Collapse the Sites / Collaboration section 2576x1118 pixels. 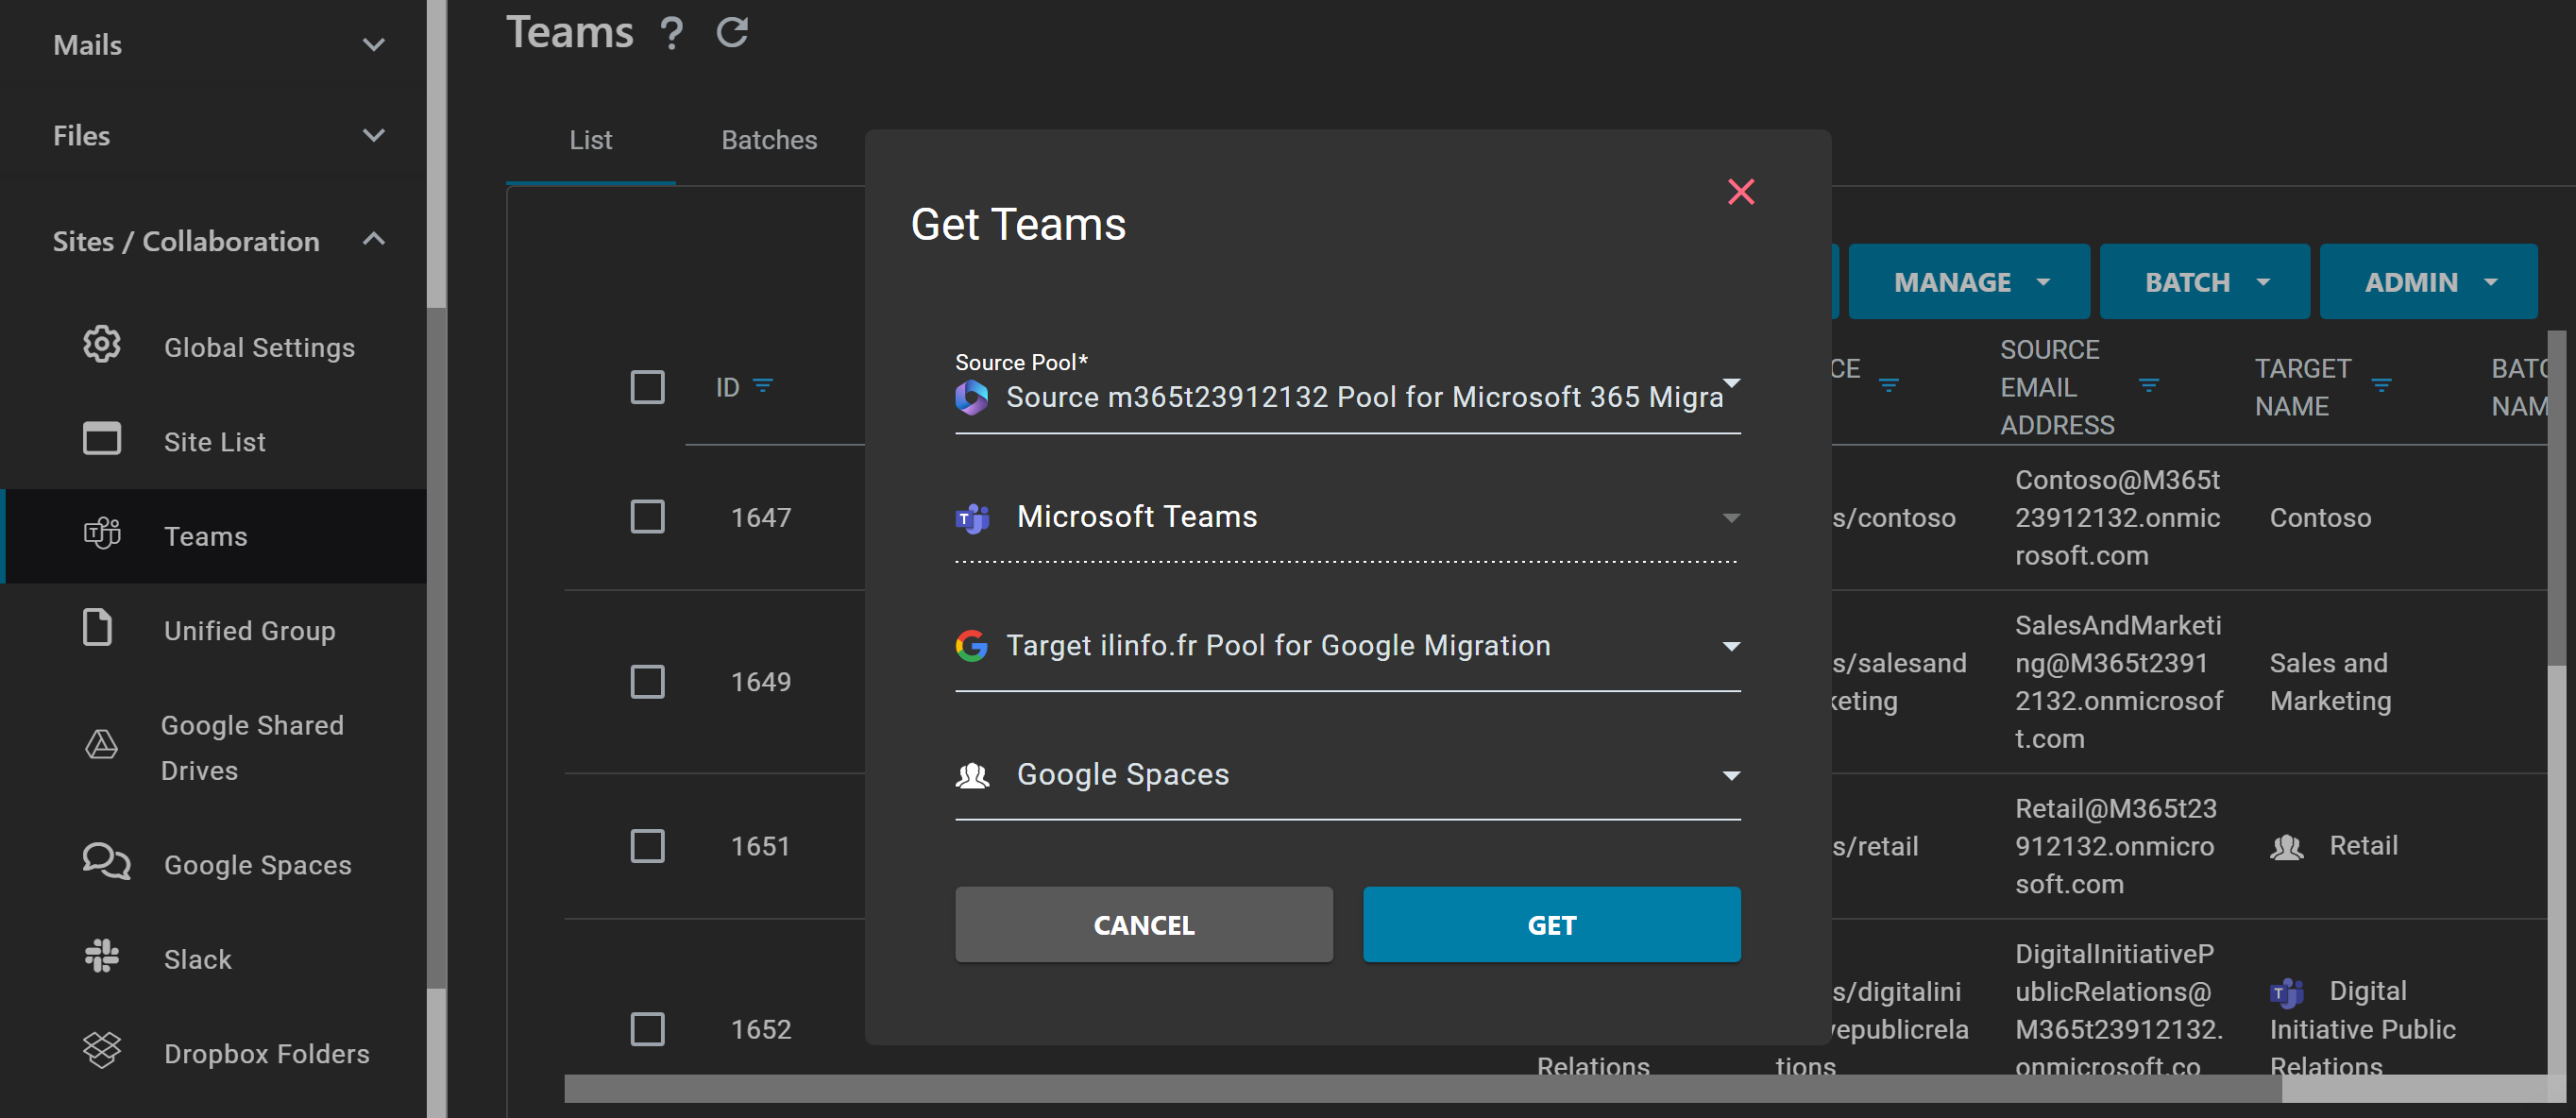pos(214,241)
